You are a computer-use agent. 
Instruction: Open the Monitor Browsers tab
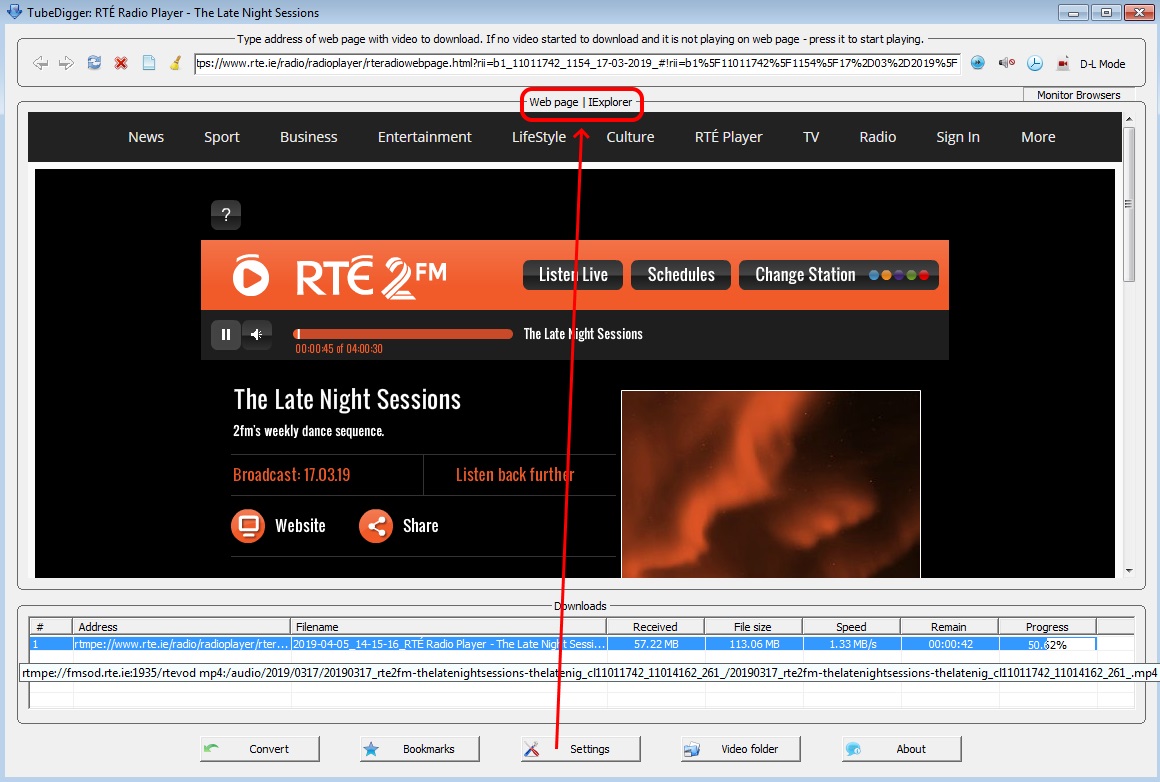click(1078, 95)
